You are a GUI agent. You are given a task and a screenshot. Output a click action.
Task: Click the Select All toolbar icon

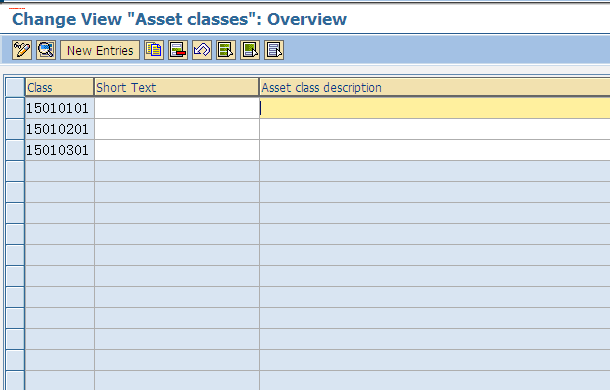[x=226, y=50]
